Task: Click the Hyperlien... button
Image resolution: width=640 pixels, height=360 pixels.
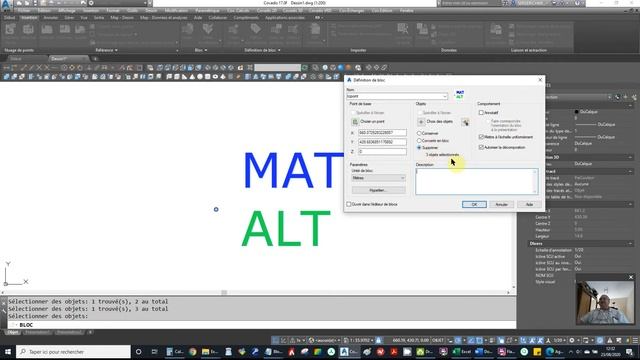Action: coord(378,190)
